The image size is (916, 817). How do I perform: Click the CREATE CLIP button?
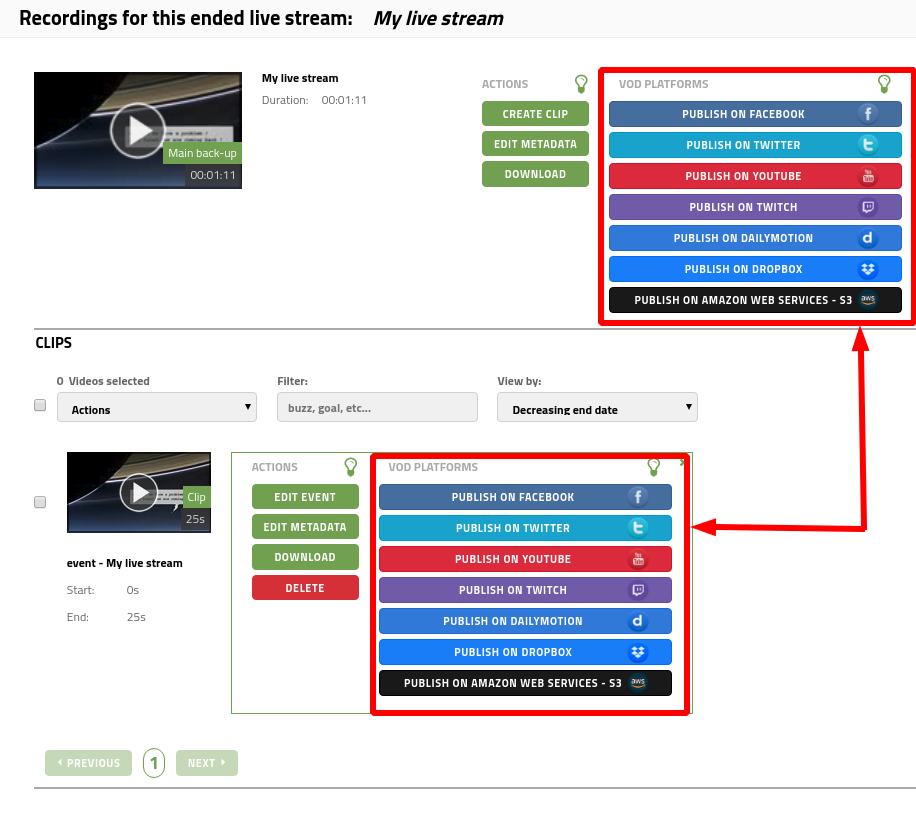tap(535, 114)
